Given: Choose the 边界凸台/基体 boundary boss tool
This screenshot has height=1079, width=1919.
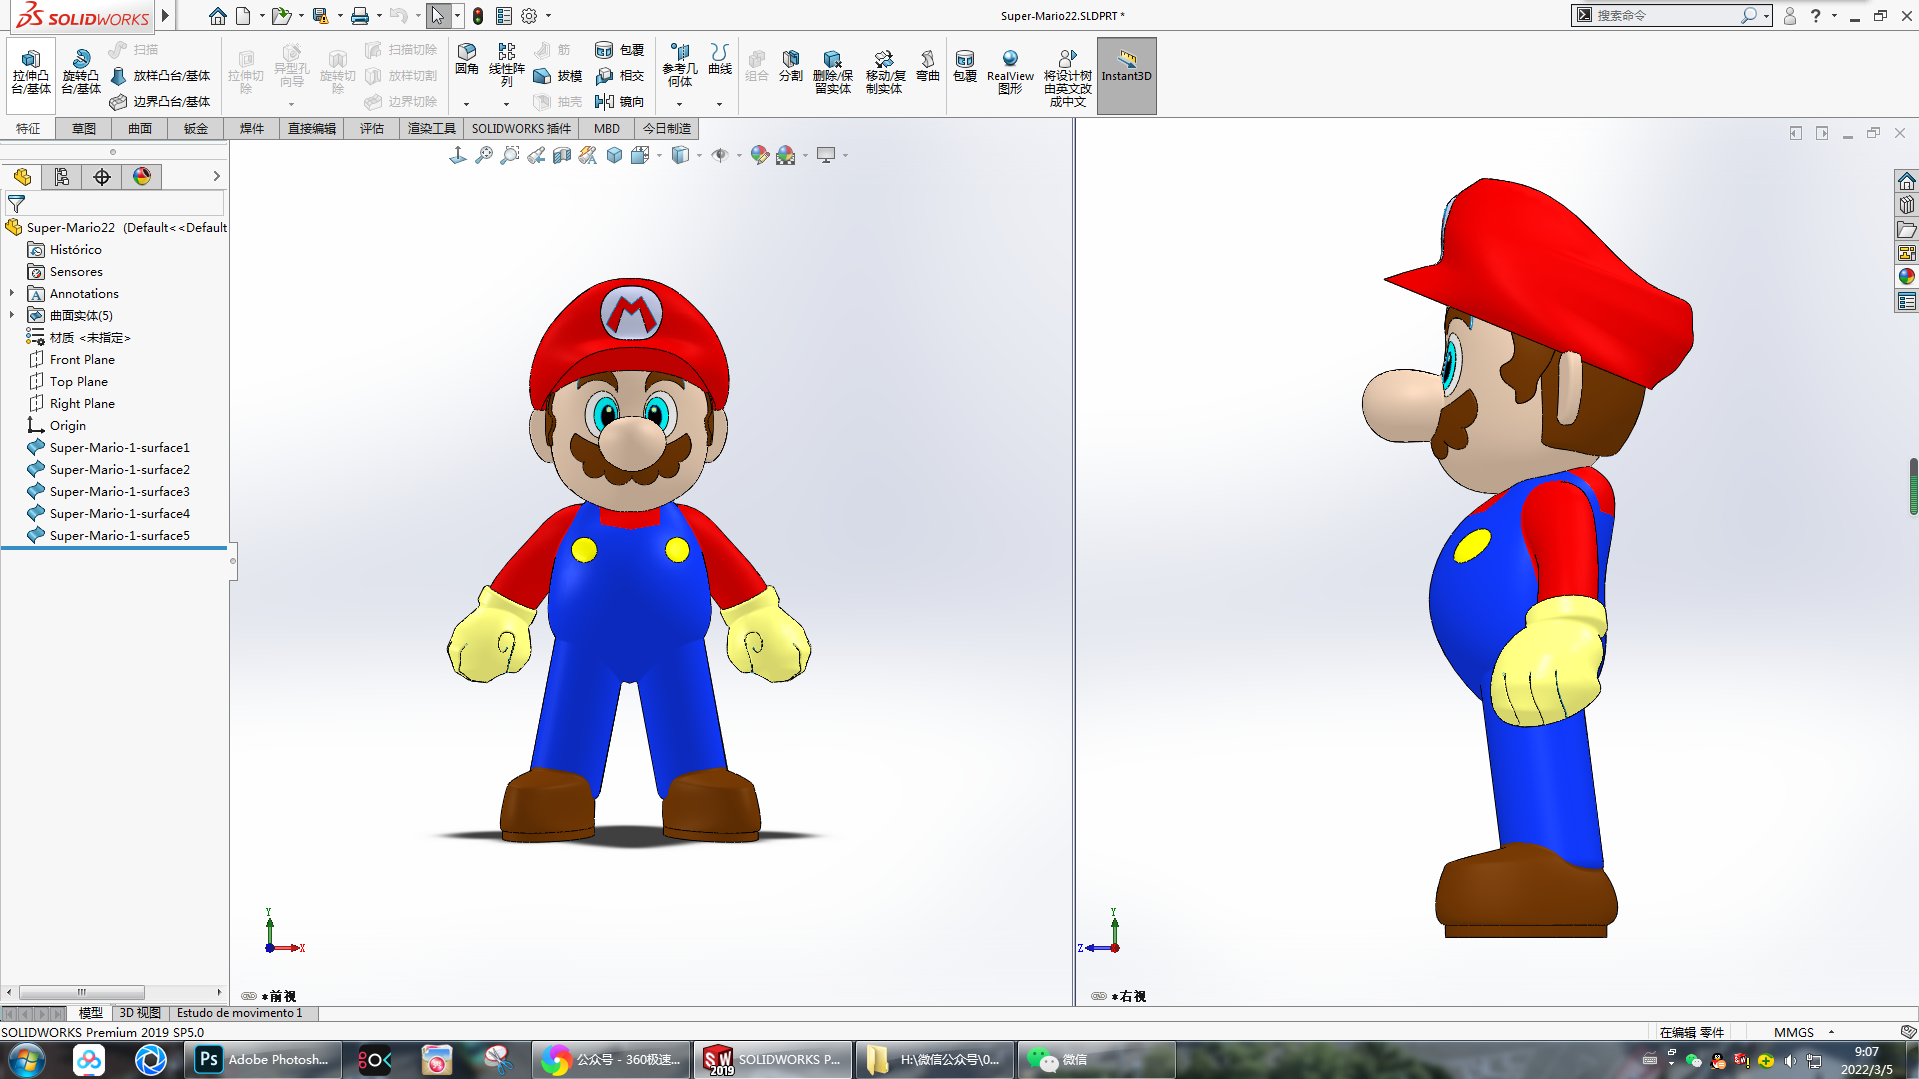Looking at the screenshot, I should click(x=160, y=102).
